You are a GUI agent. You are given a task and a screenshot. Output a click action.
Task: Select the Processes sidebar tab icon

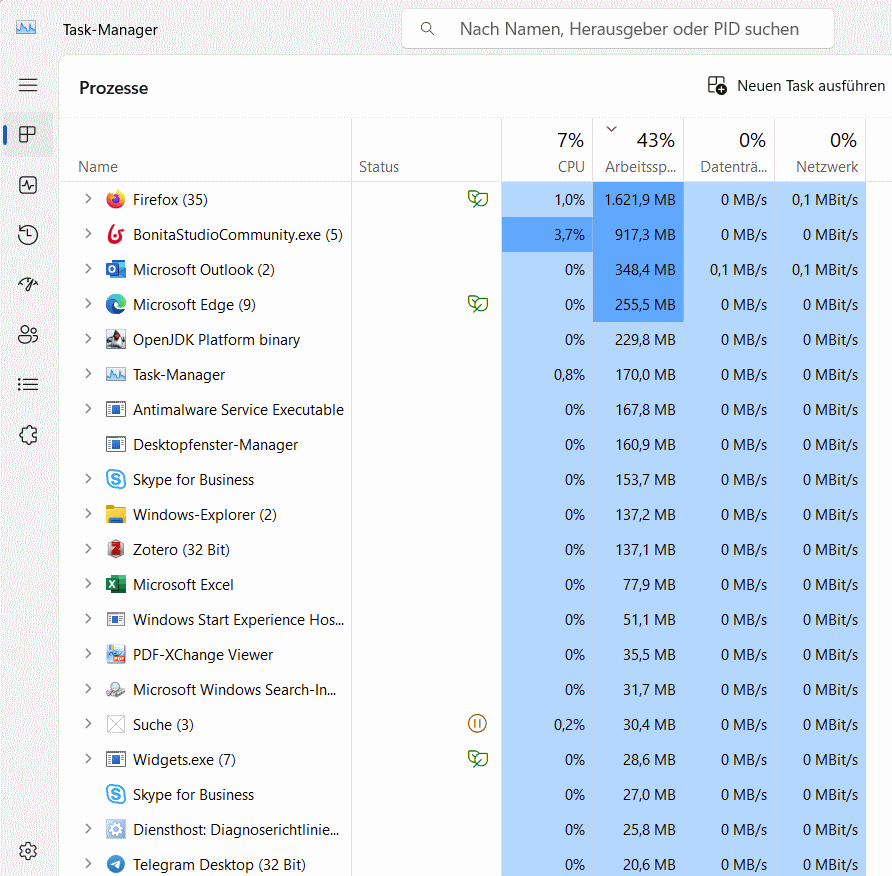coord(27,134)
